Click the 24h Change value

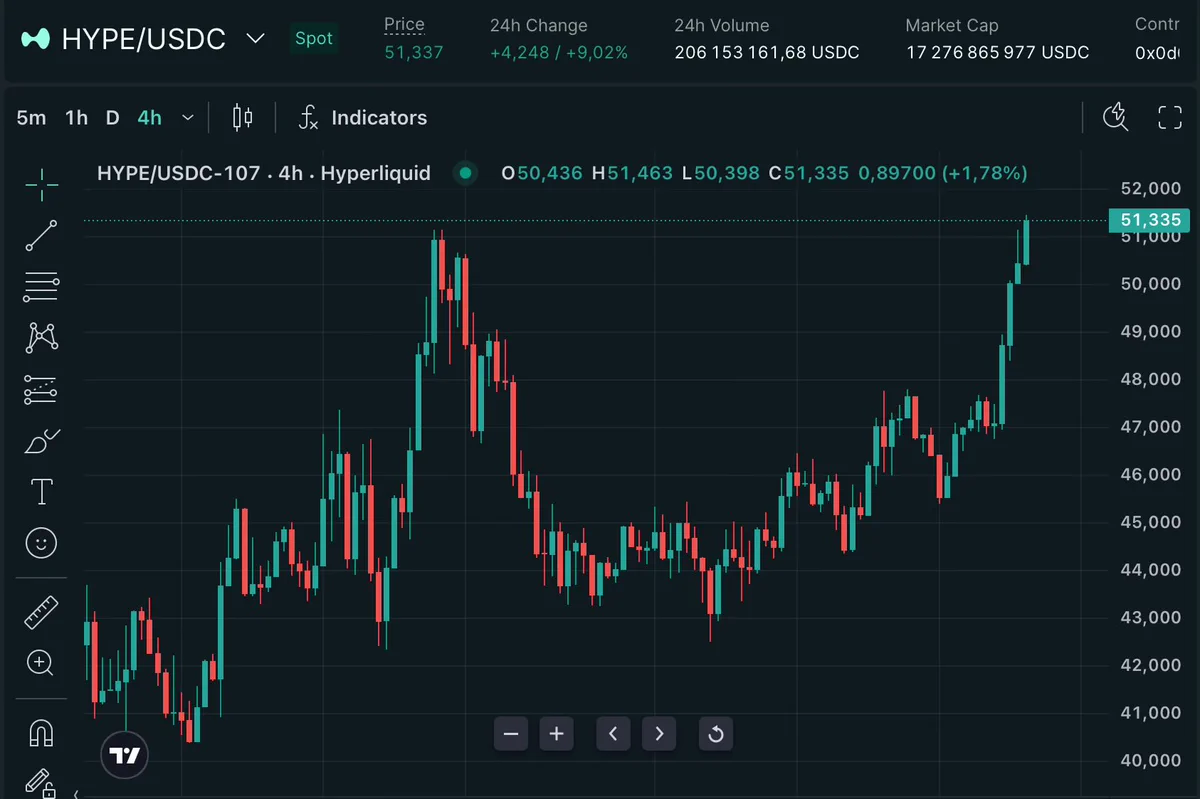click(x=559, y=52)
